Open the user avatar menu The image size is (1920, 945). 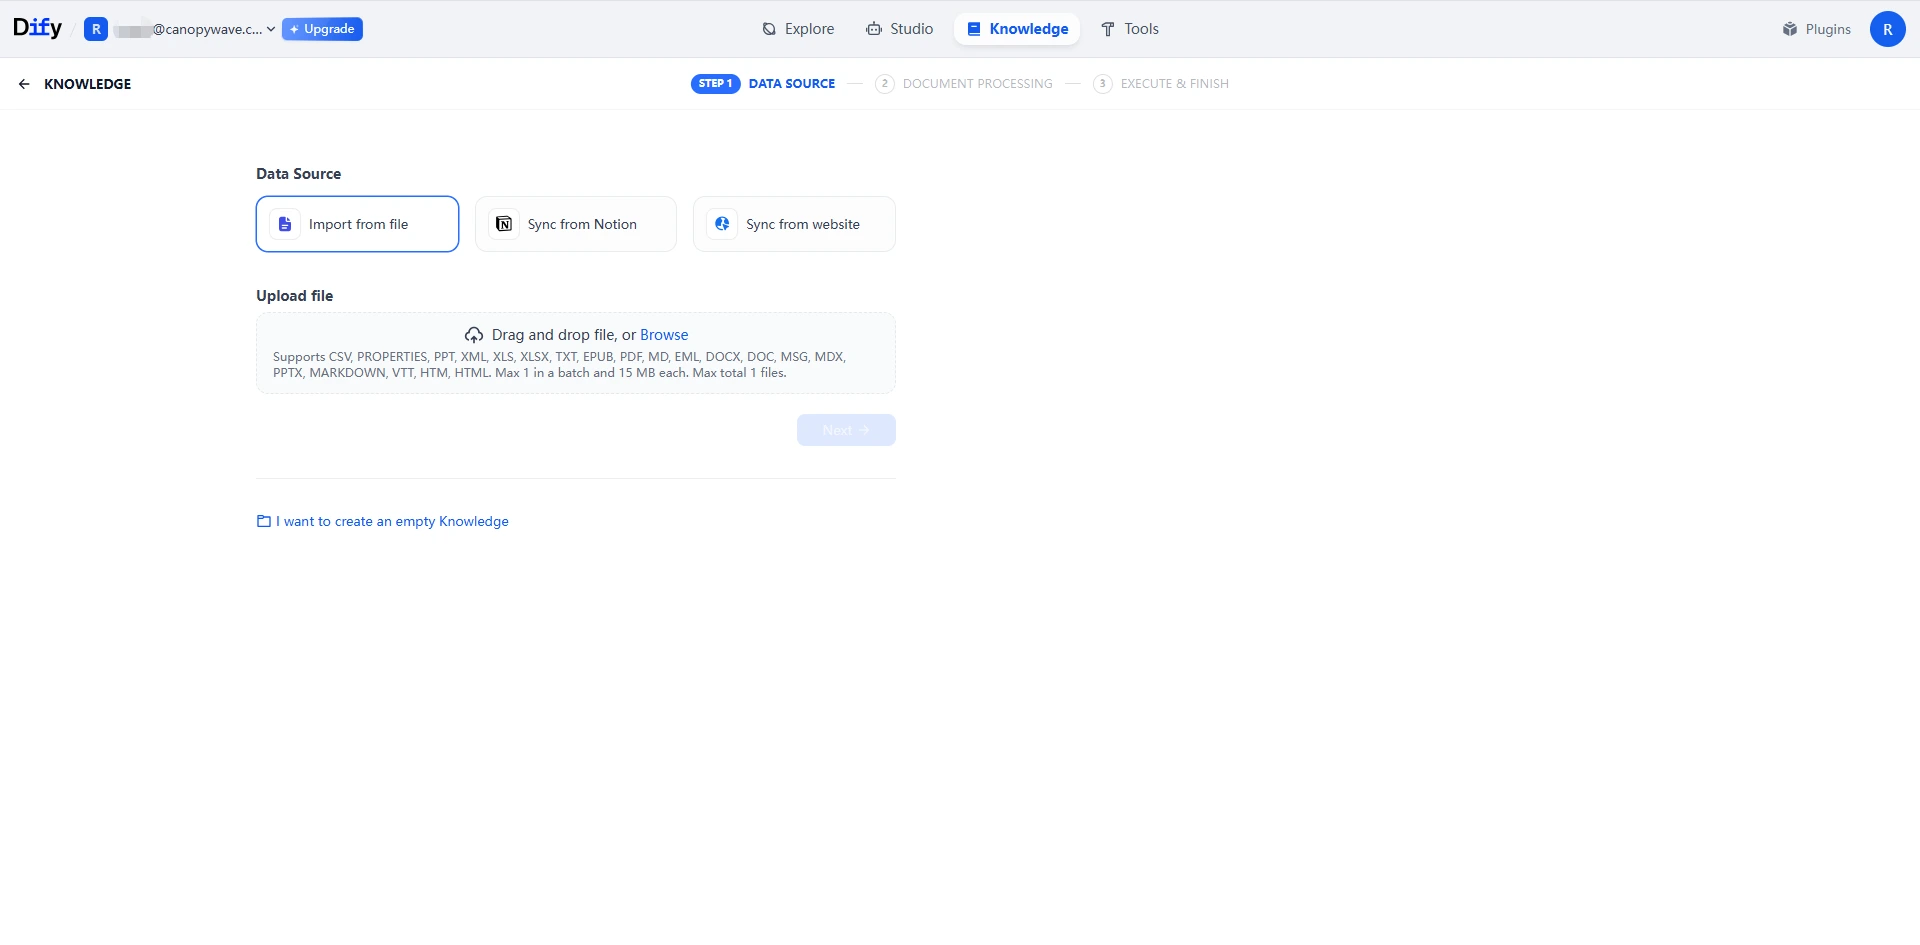point(1887,29)
